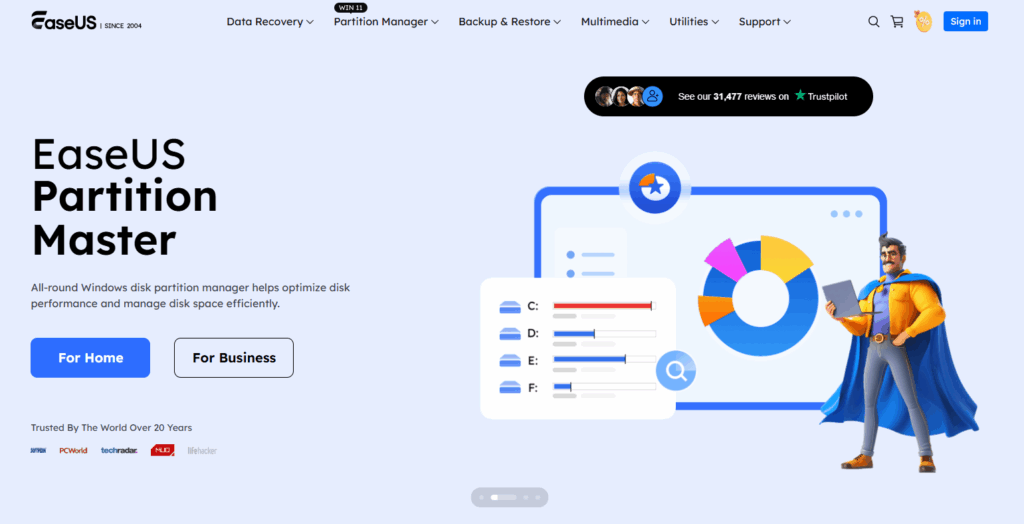
Task: Open the search magnifier icon in the header
Action: tap(873, 22)
